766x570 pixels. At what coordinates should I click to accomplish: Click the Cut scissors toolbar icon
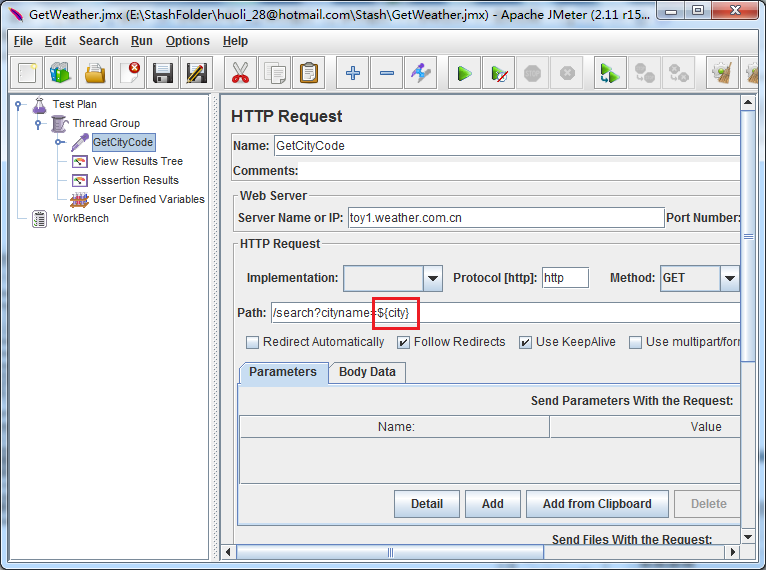[240, 73]
